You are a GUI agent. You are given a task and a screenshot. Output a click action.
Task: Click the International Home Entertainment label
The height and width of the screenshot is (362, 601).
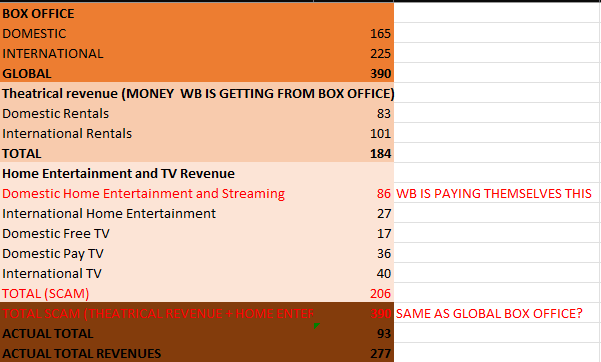click(x=109, y=214)
